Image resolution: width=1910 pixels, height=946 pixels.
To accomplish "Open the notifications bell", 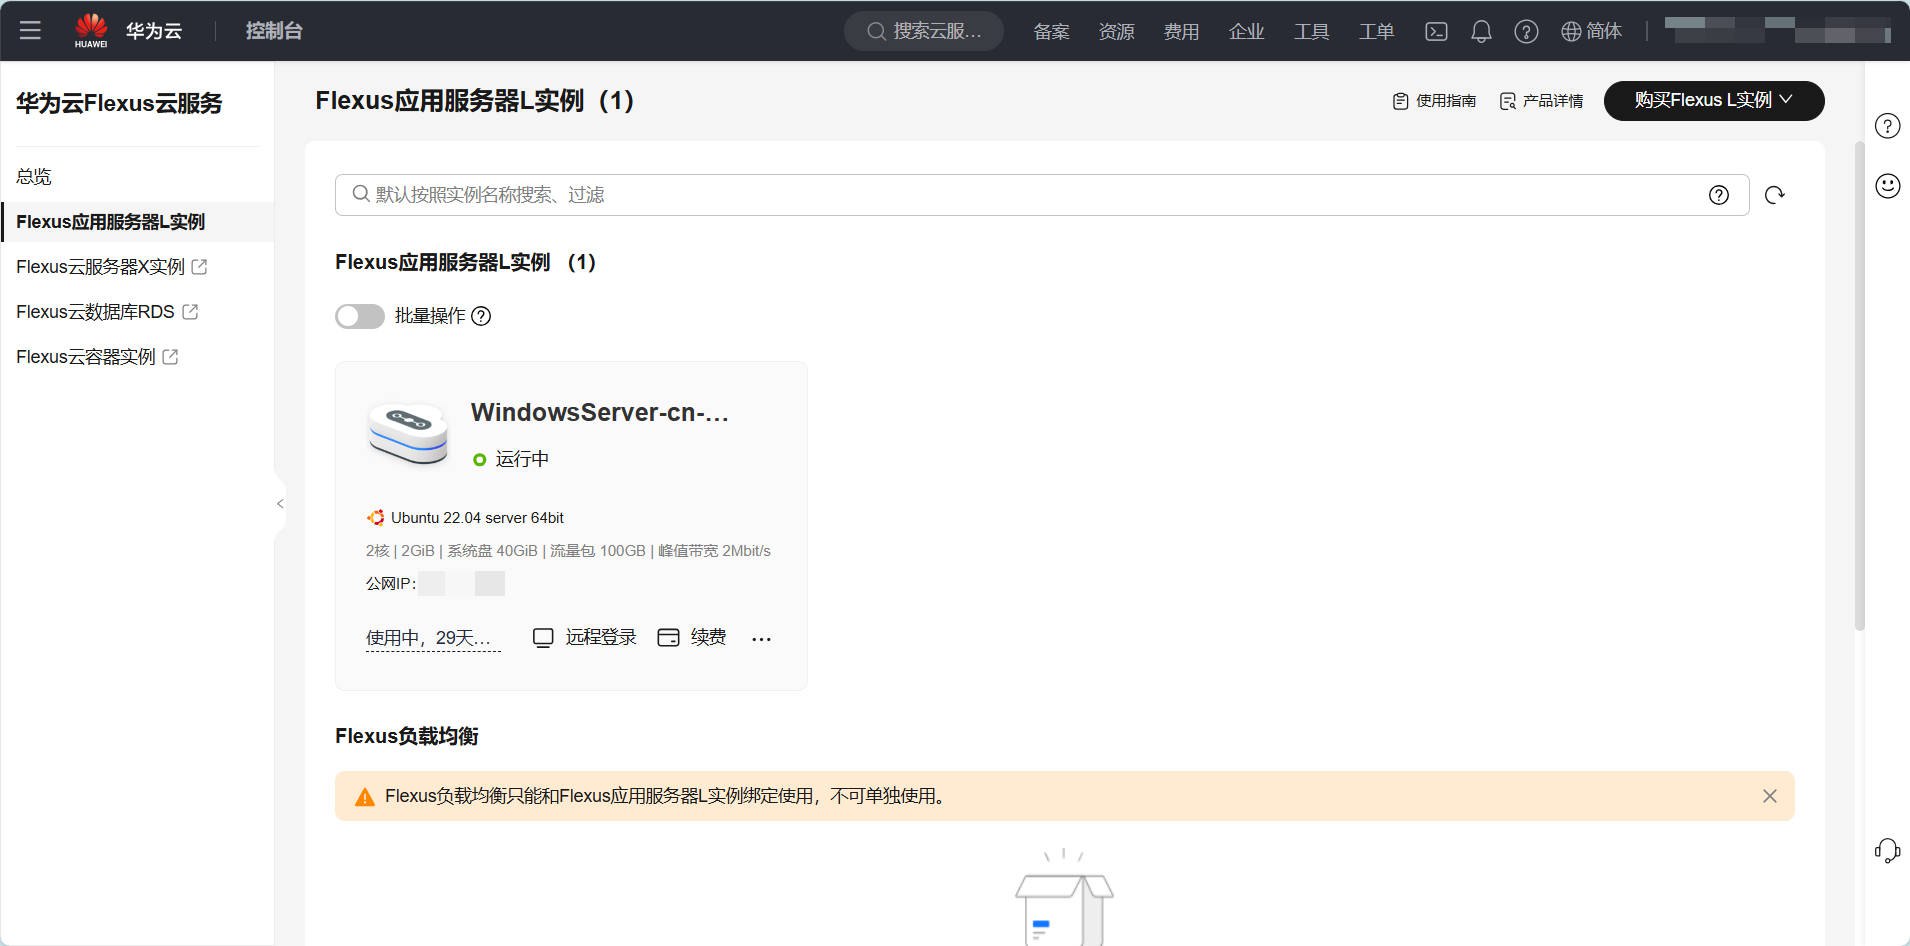I will click(x=1481, y=31).
